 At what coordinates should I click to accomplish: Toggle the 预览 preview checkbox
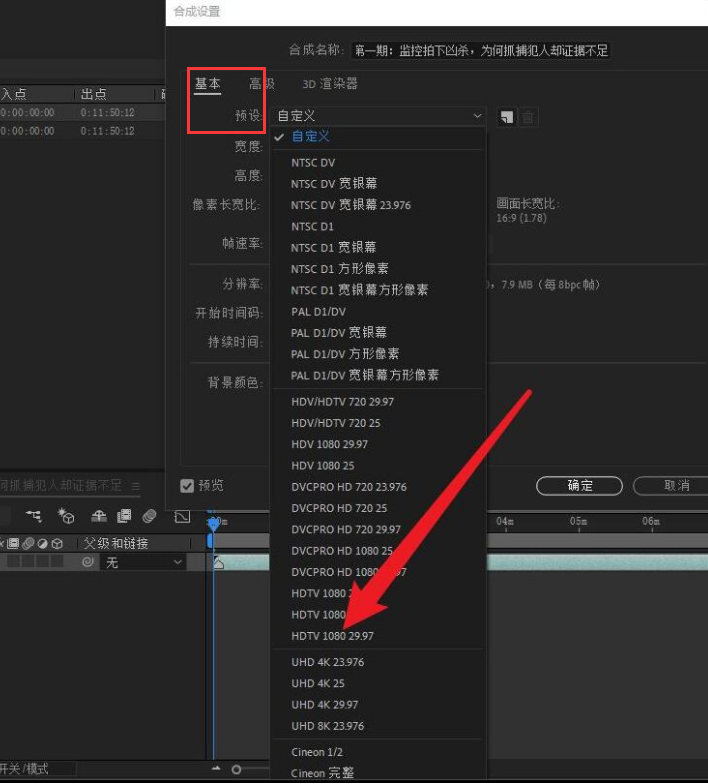pos(187,486)
